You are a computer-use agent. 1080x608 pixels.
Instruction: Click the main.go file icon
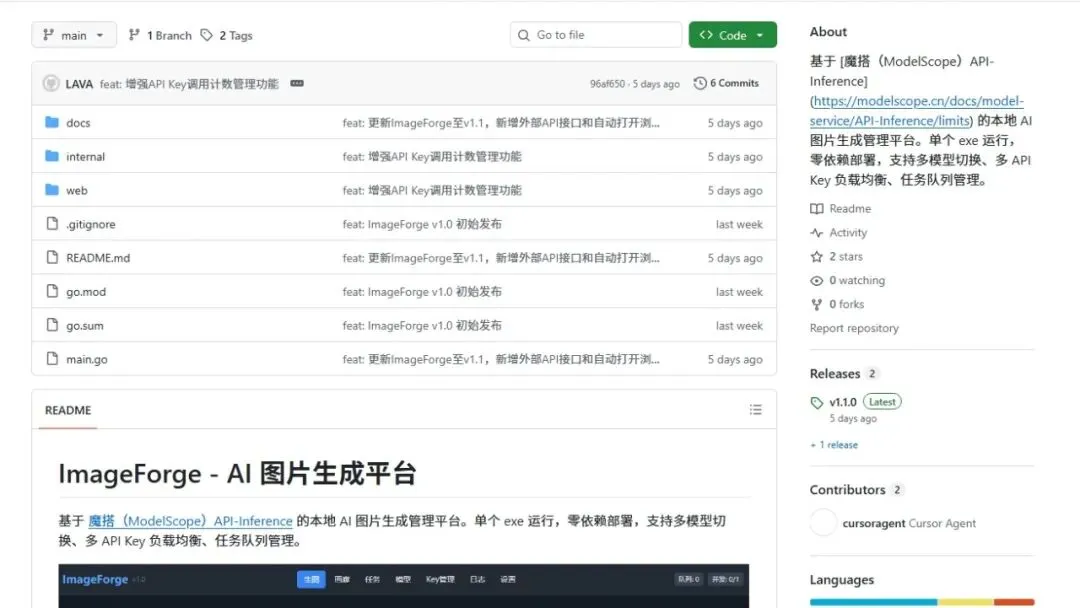click(x=52, y=359)
